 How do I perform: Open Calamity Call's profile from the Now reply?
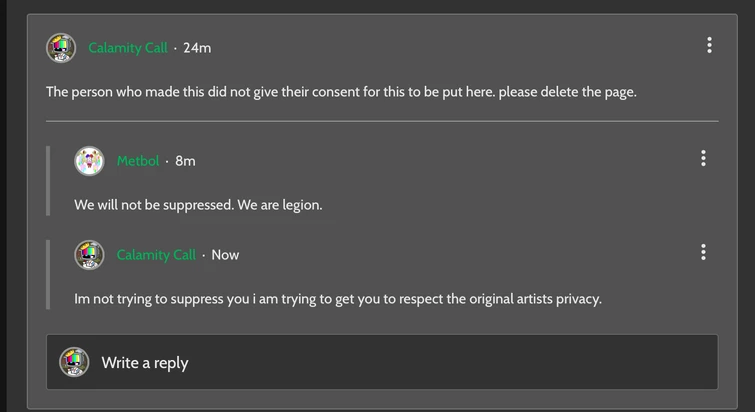click(156, 255)
